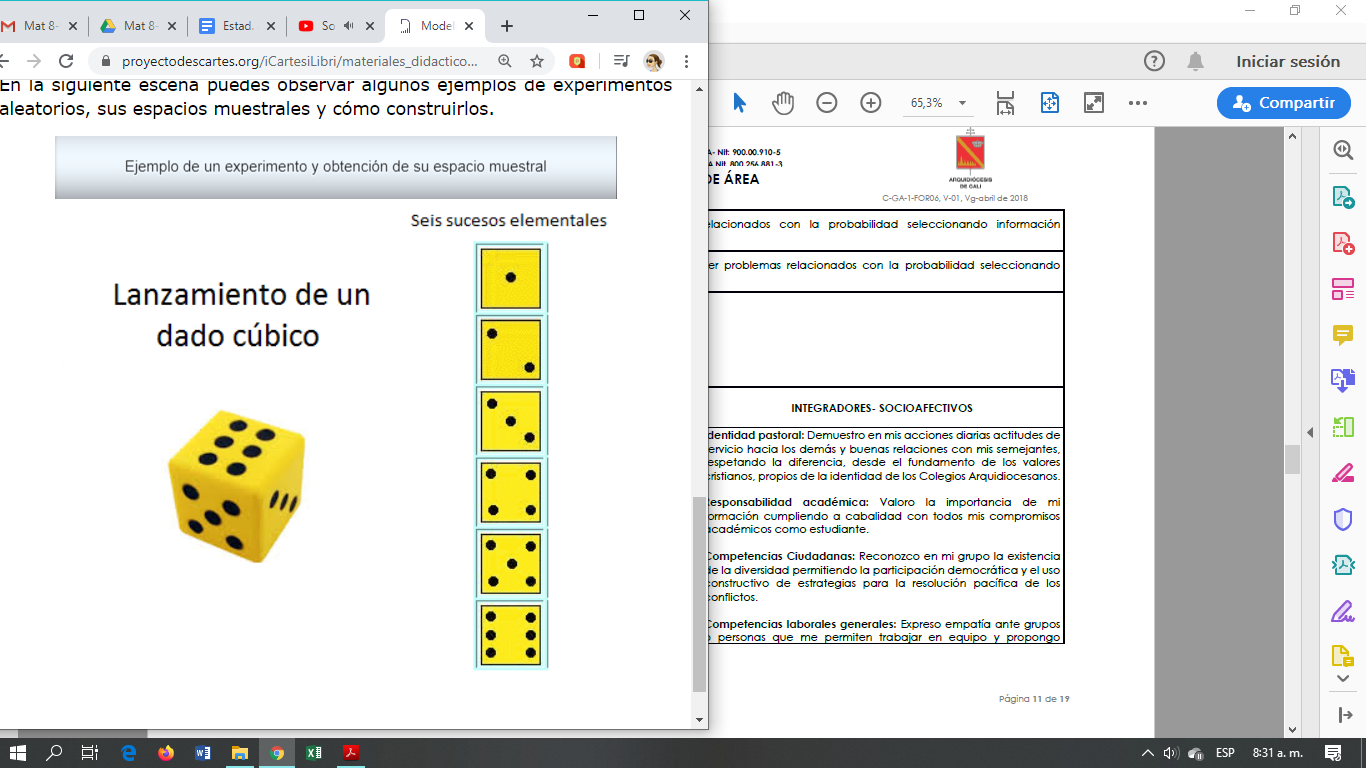Open Acrobat help question mark icon
This screenshot has height=768, width=1366.
coord(1154,61)
